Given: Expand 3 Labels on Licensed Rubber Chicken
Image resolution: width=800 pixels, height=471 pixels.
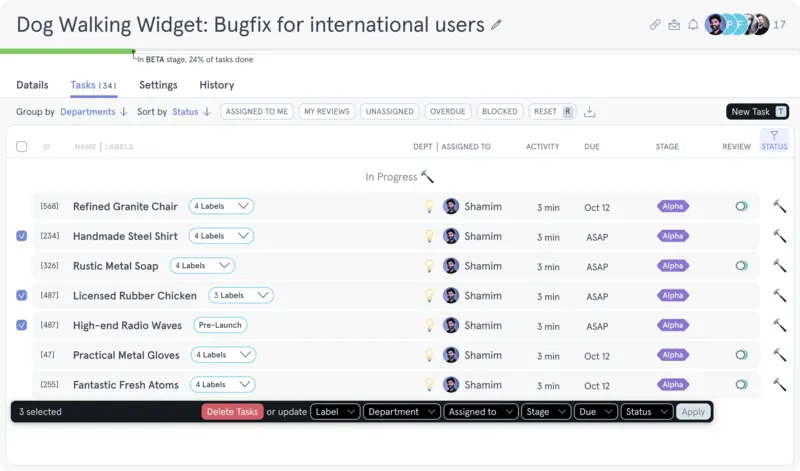Looking at the screenshot, I should point(241,295).
